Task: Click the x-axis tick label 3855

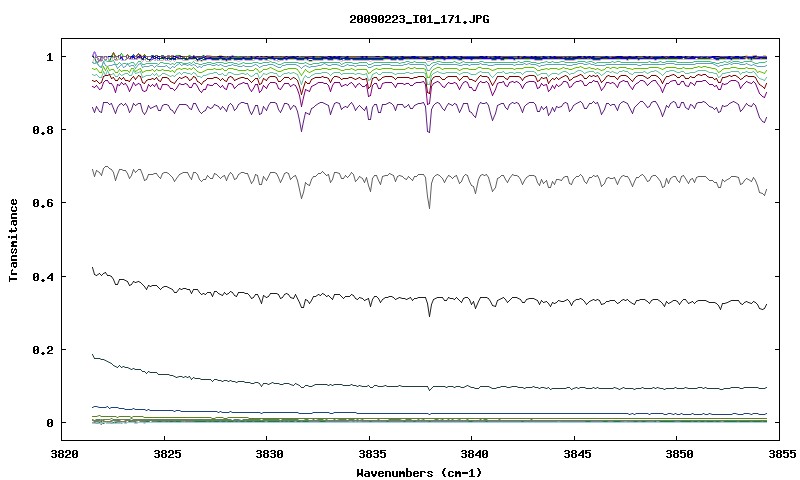Action: coord(782,454)
